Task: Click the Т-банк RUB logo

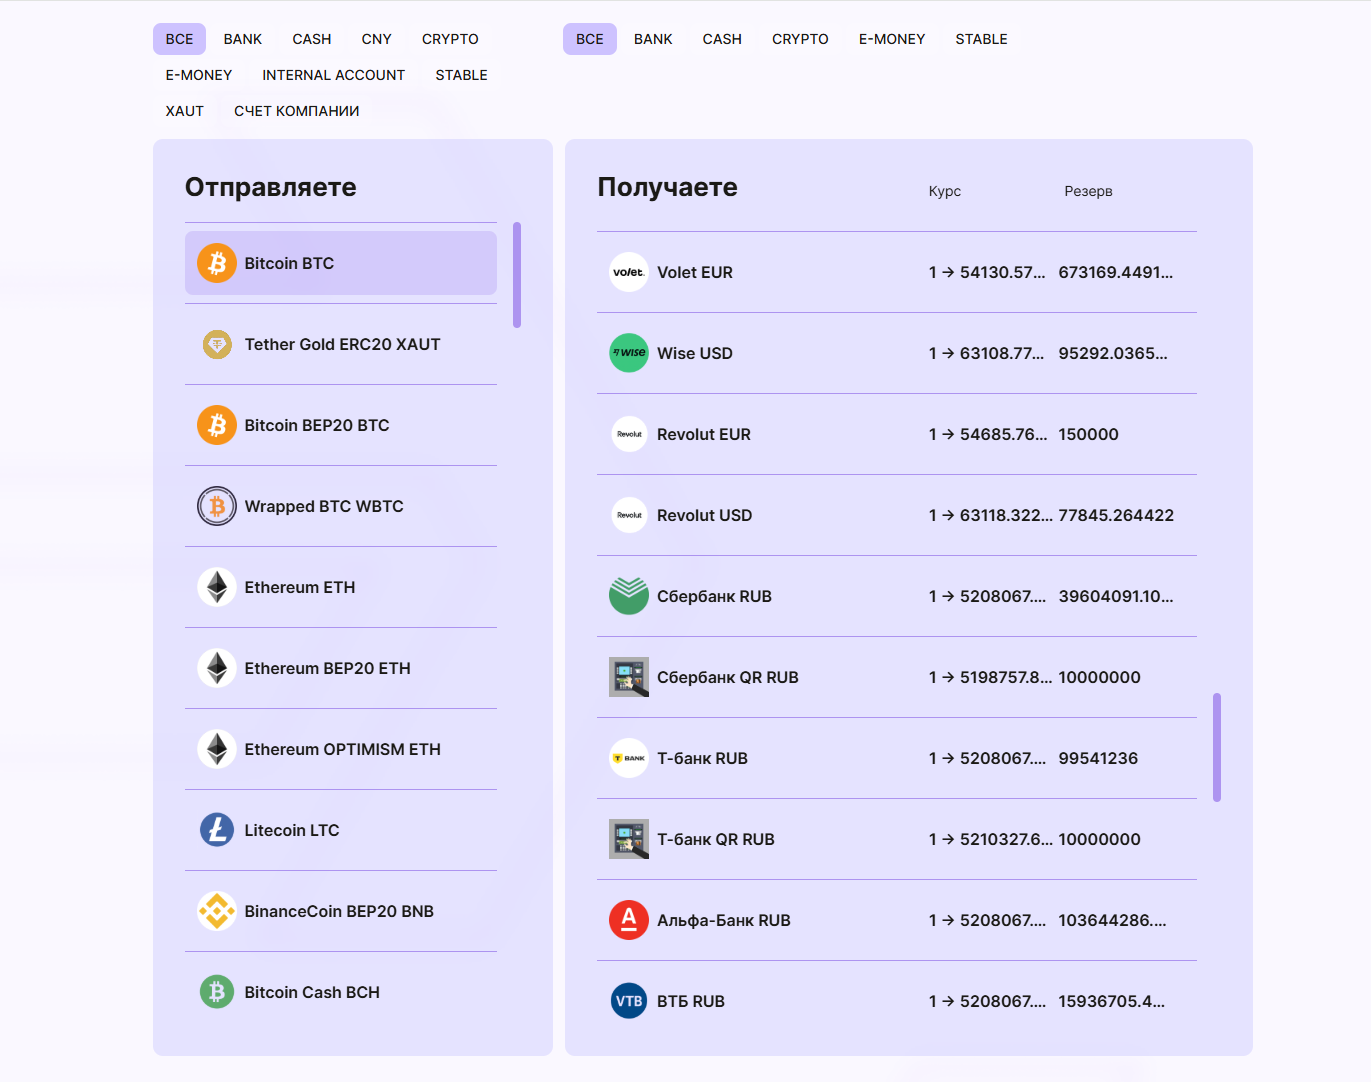Action: [x=629, y=758]
